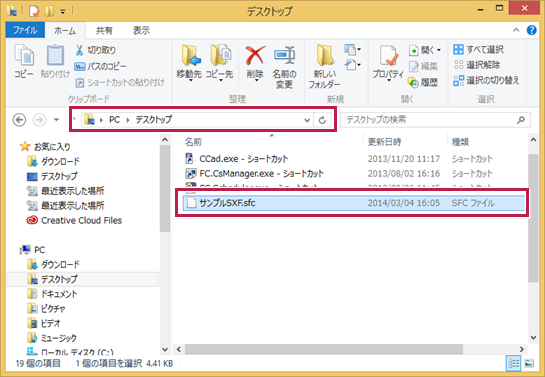Click 選択解除 (Select none)
Screen dimensions: 545x377
[477, 65]
